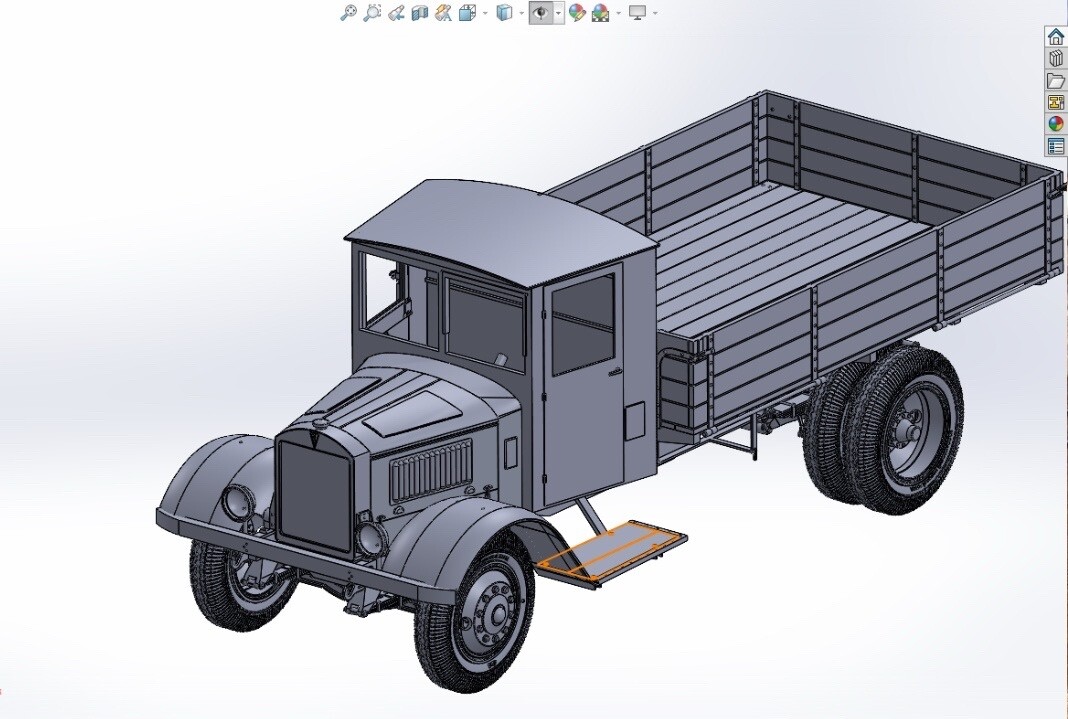Screen dimensions: 1068x719
Task: Activate the Section View tool
Action: click(x=420, y=12)
